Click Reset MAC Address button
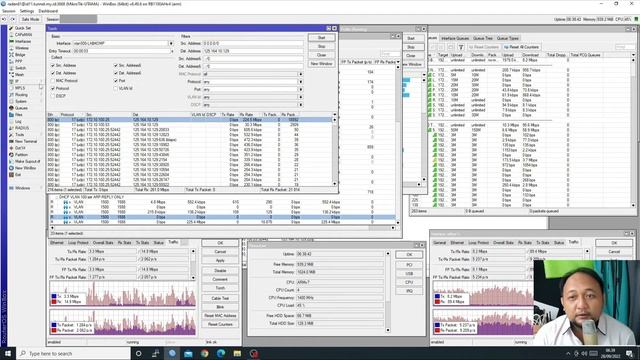 (x=220, y=316)
